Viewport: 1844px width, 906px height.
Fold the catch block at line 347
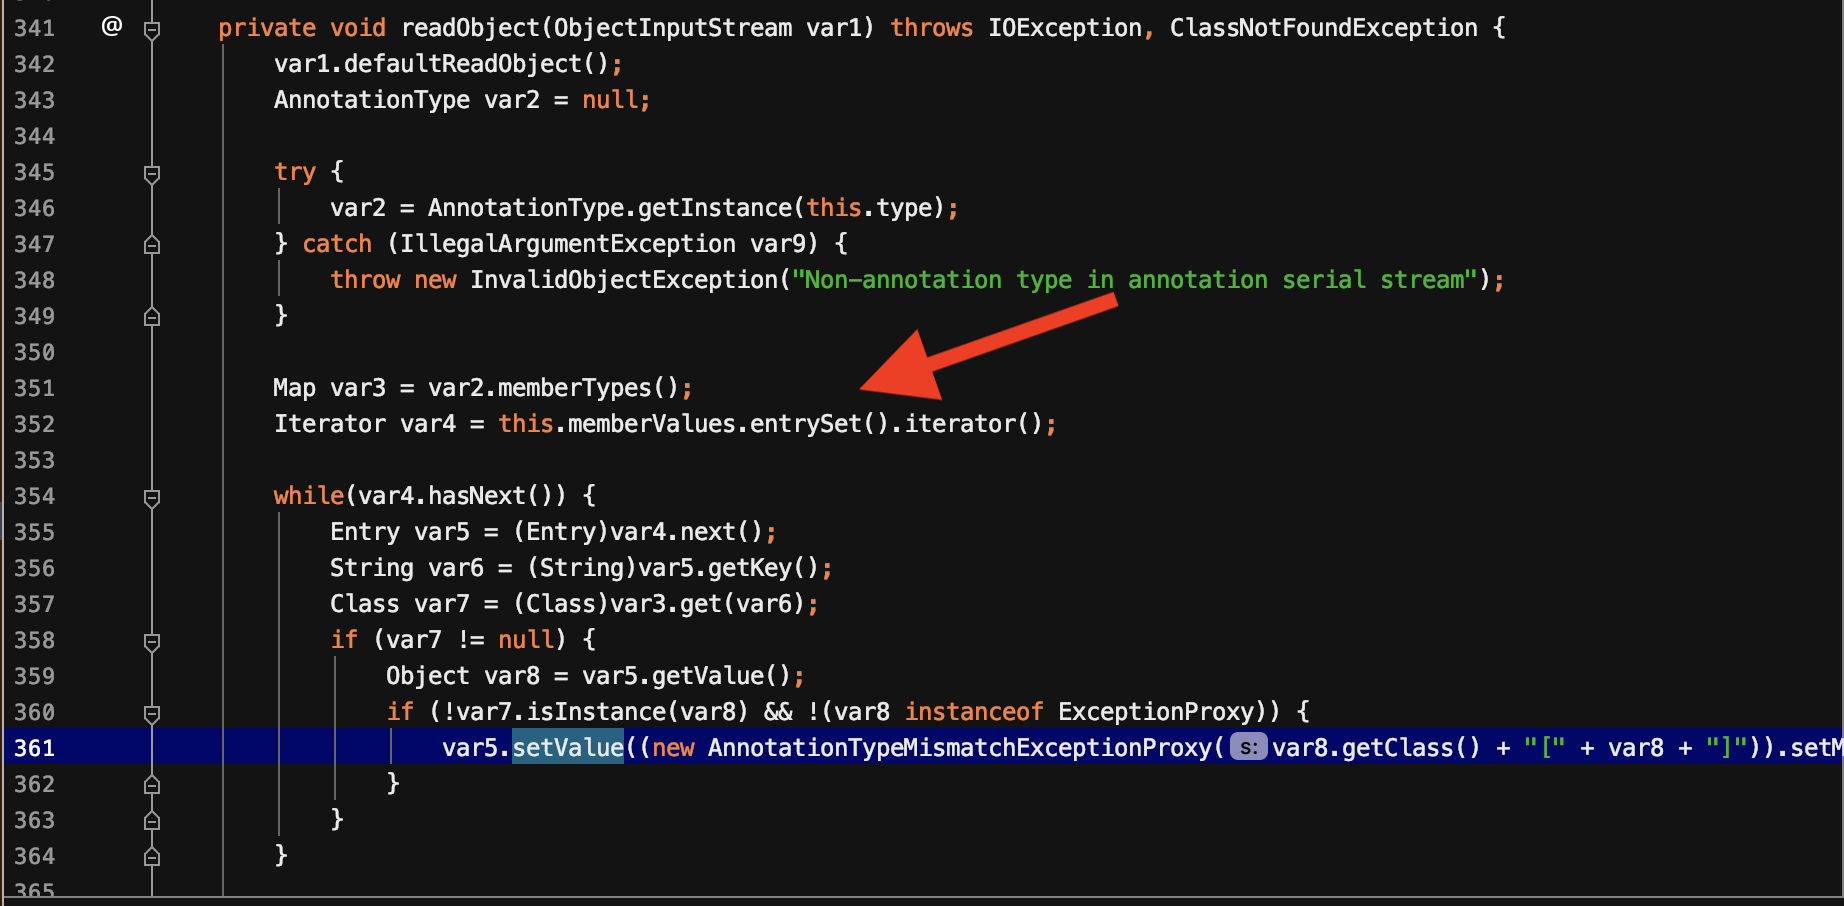[x=152, y=245]
